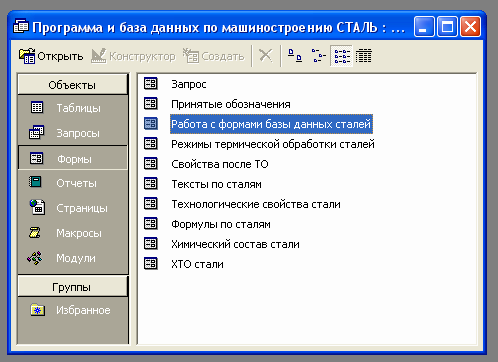This screenshot has height=362, width=498.
Task: Click icon beside Химический состав стали
Action: click(150, 243)
